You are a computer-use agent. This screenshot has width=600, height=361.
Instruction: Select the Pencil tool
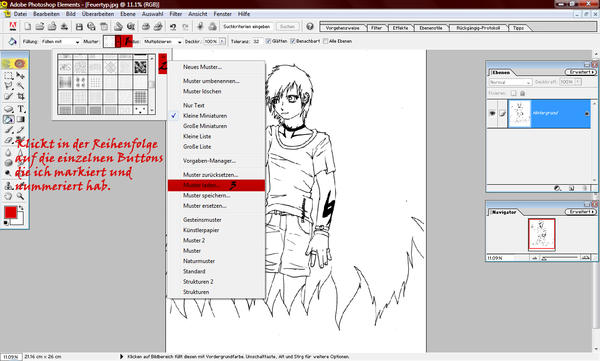click(x=20, y=130)
